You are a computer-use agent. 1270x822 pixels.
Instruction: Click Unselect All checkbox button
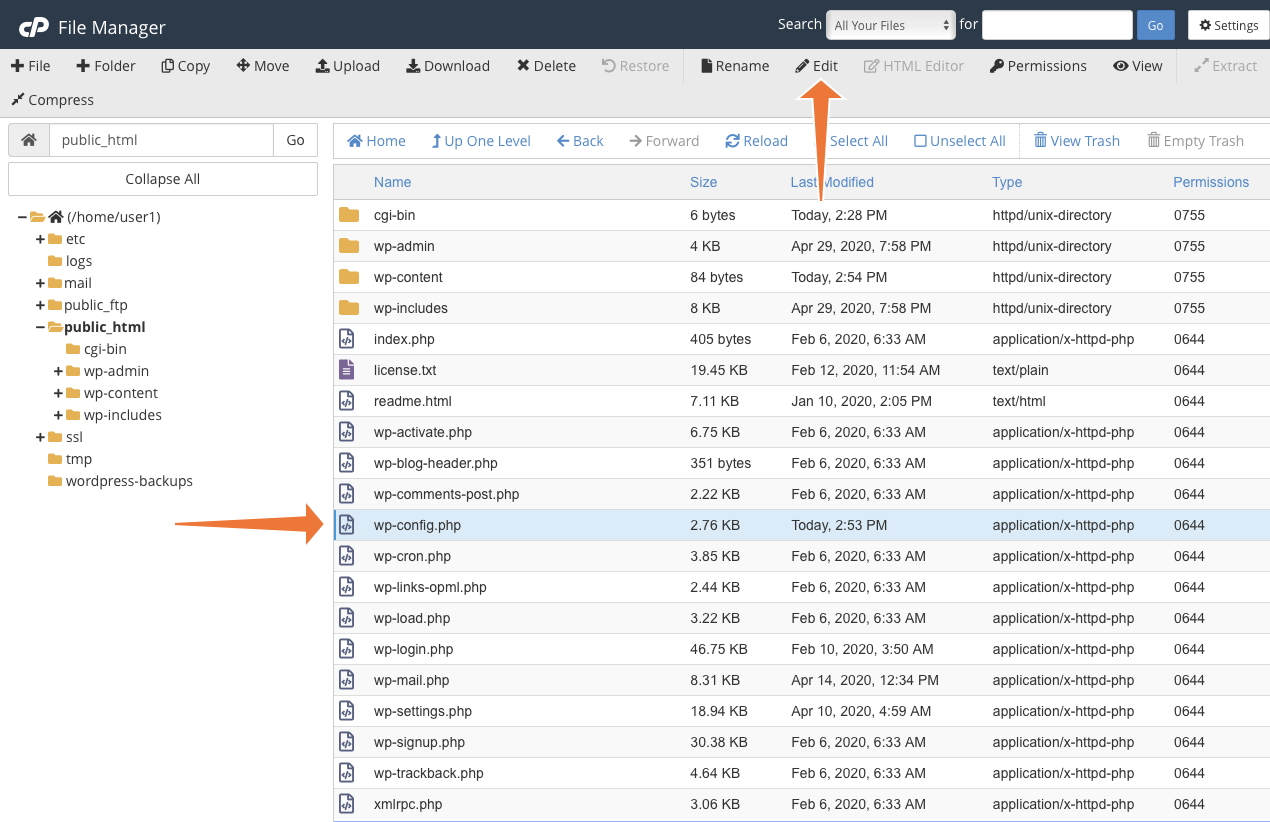(959, 141)
